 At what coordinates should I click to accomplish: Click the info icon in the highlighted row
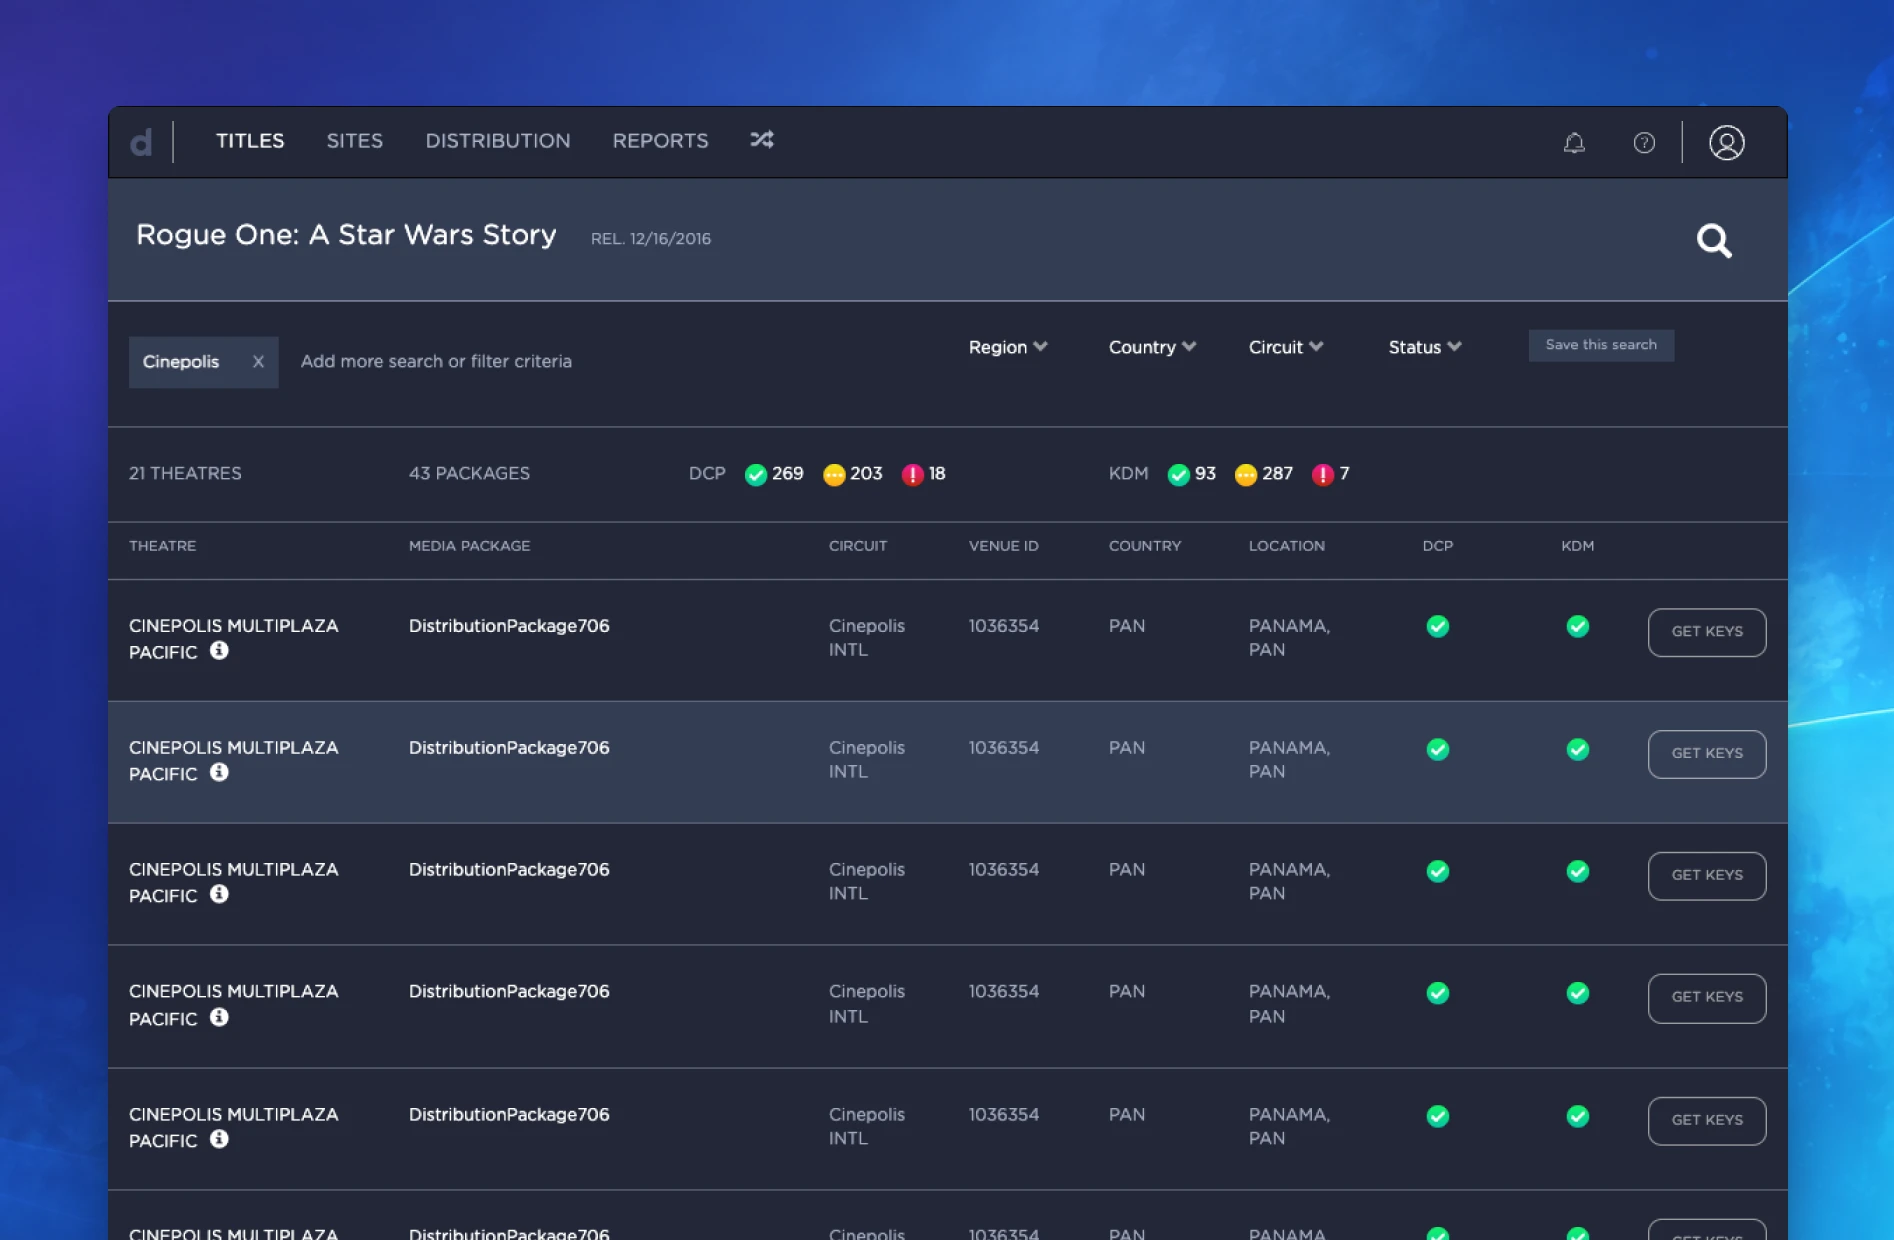point(219,773)
